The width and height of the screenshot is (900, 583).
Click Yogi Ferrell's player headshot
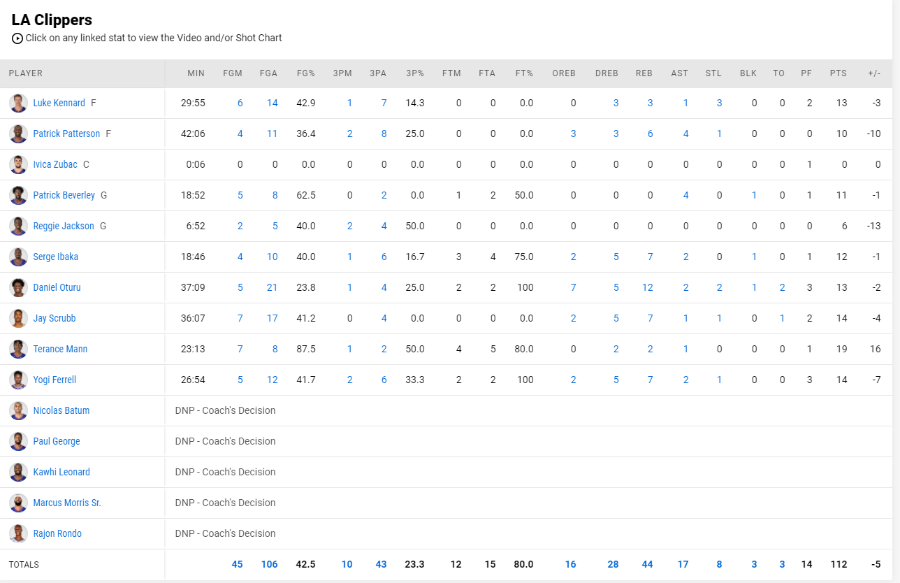click(x=18, y=380)
